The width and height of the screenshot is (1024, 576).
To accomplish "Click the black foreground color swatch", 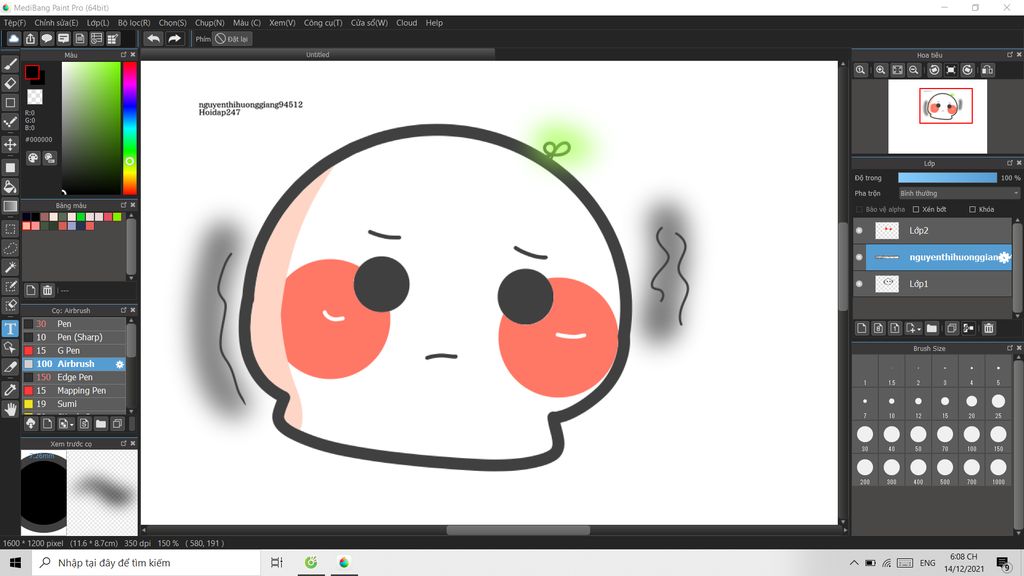I will [32, 72].
